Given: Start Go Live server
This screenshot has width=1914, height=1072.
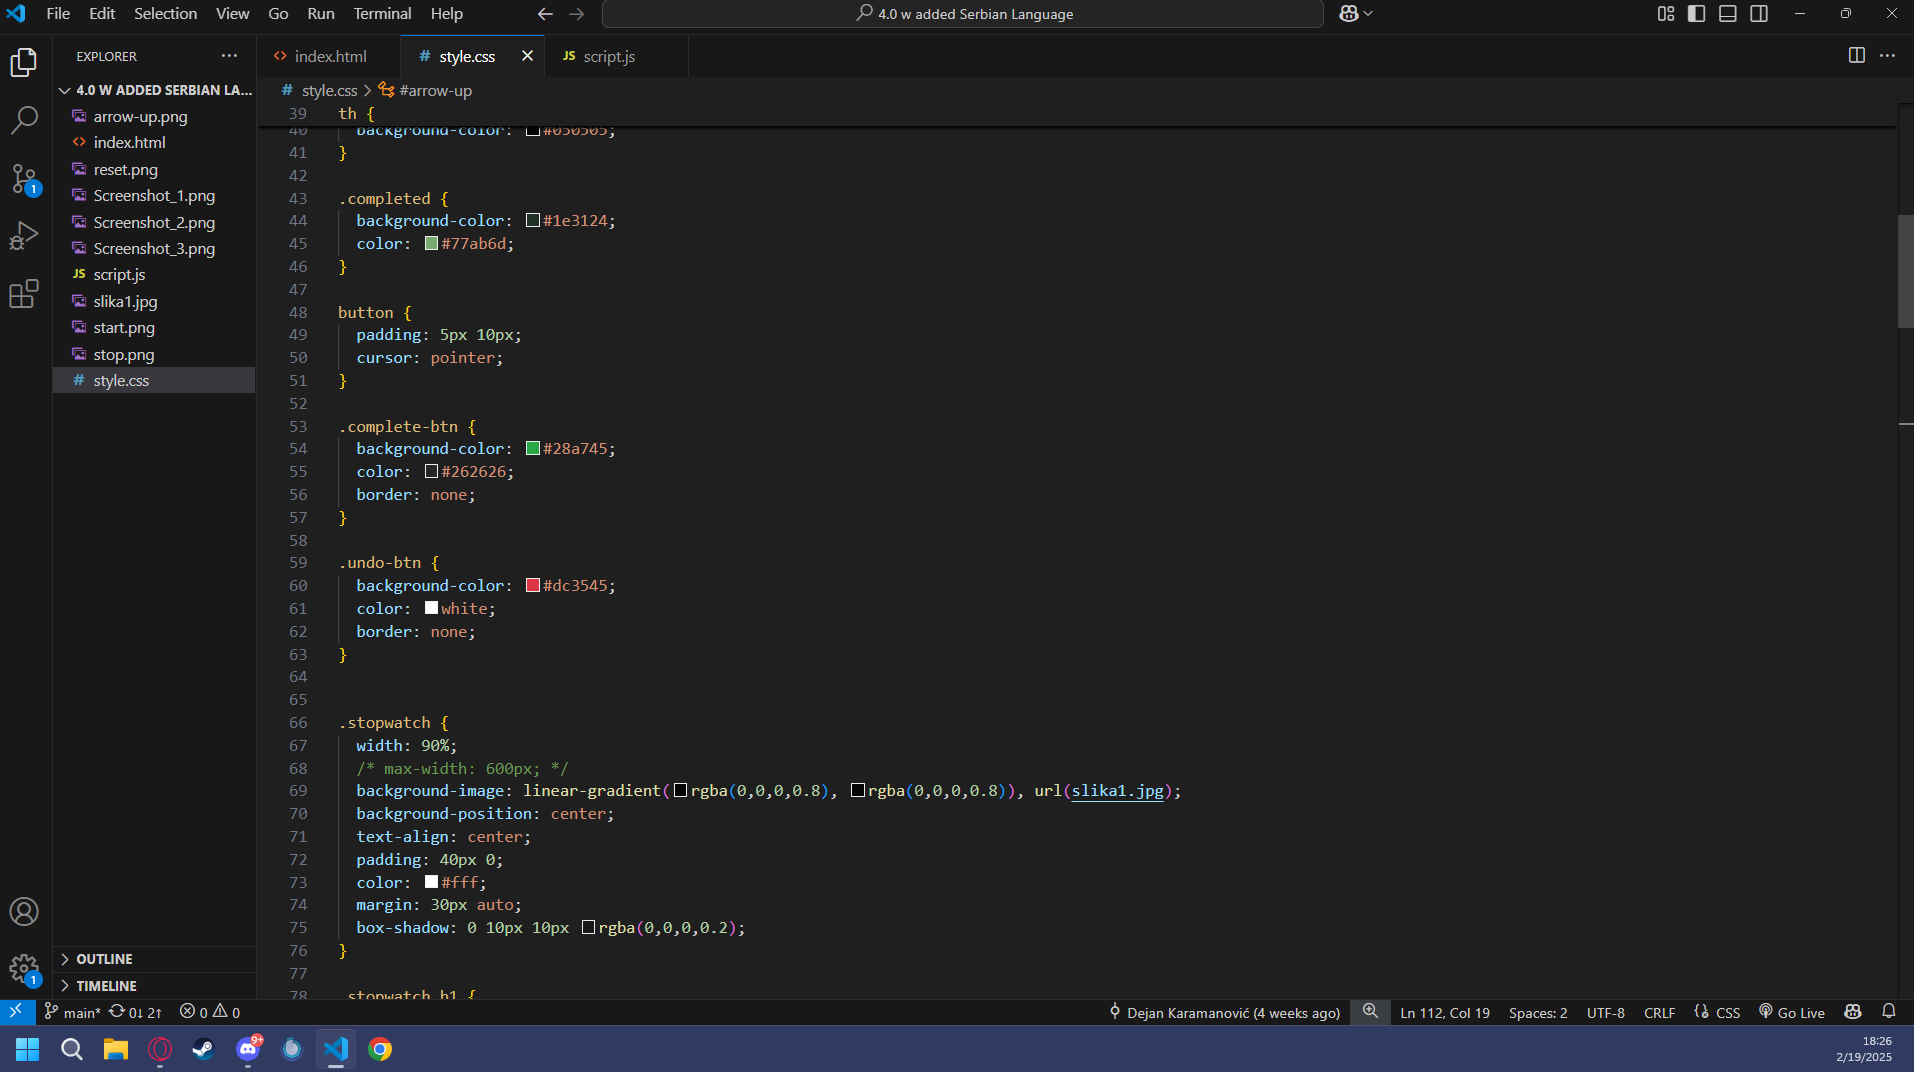Looking at the screenshot, I should coord(1792,1012).
